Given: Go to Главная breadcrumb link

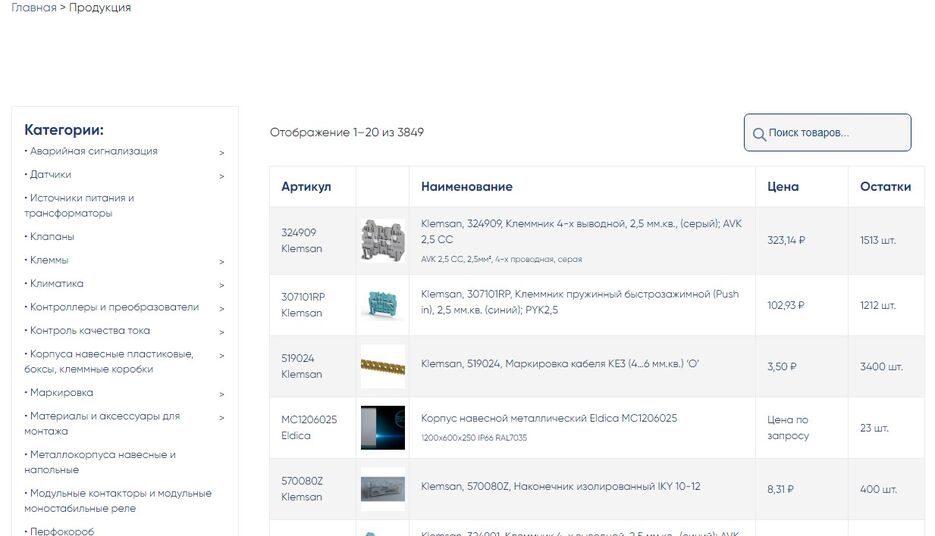Looking at the screenshot, I should tap(34, 8).
